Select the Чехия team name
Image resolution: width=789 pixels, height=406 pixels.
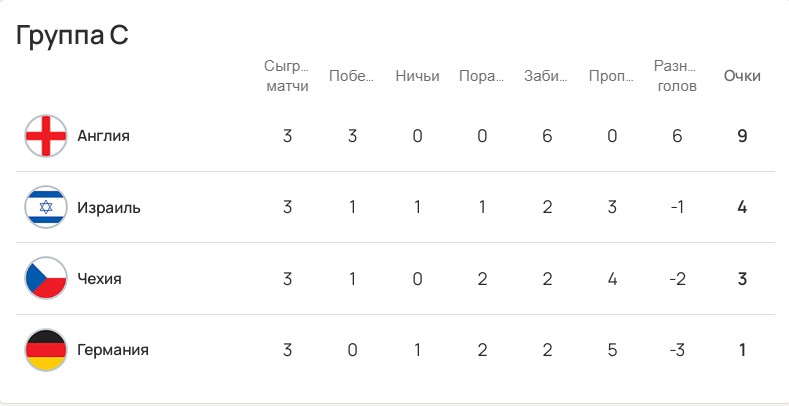(x=99, y=279)
